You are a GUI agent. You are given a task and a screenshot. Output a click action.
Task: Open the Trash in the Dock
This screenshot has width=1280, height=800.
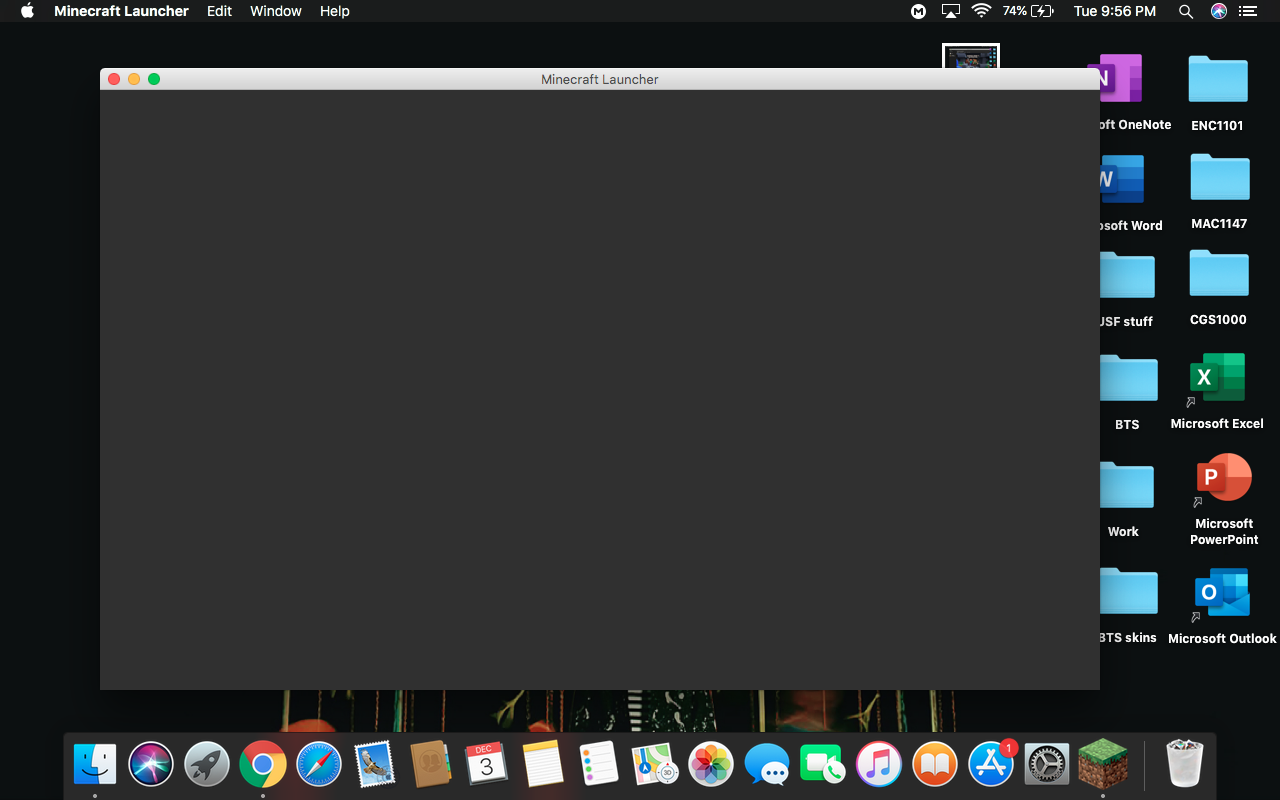(1184, 765)
